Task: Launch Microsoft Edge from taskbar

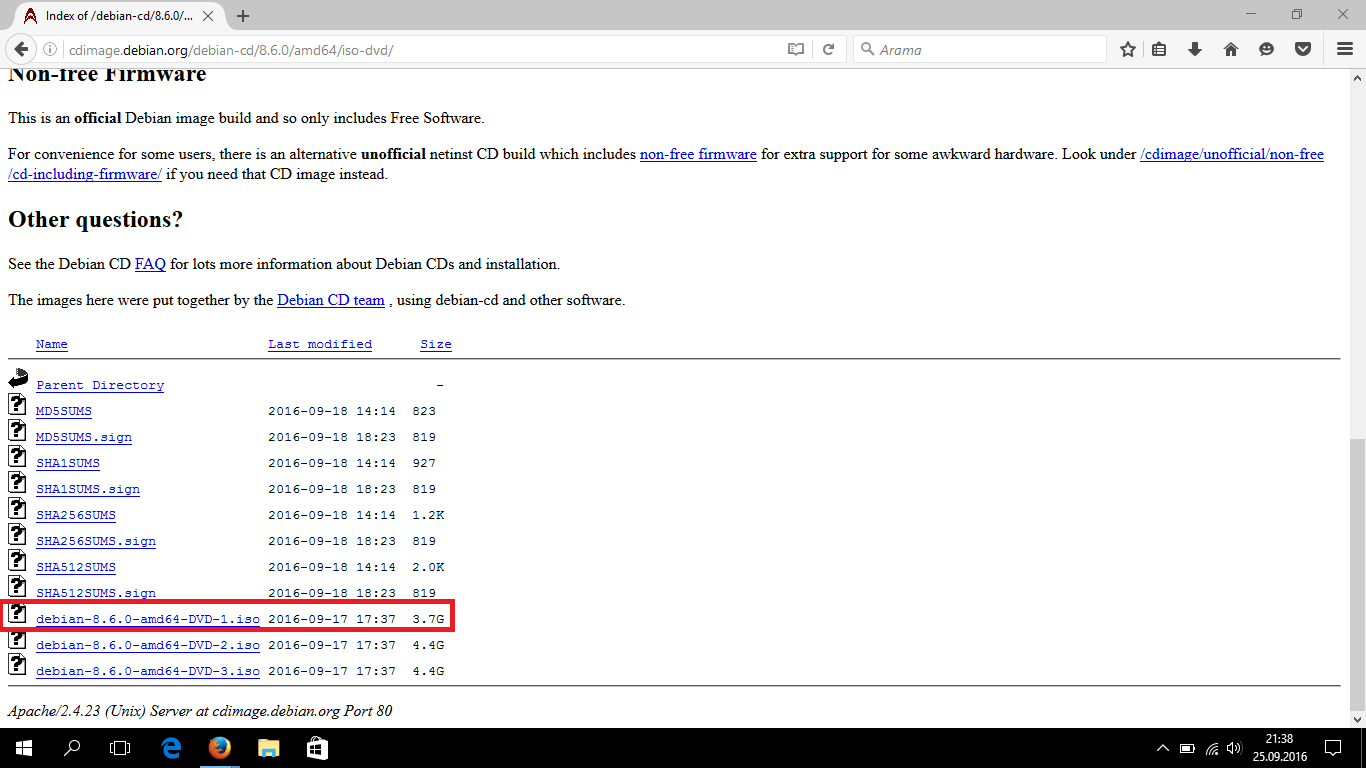Action: coord(171,748)
